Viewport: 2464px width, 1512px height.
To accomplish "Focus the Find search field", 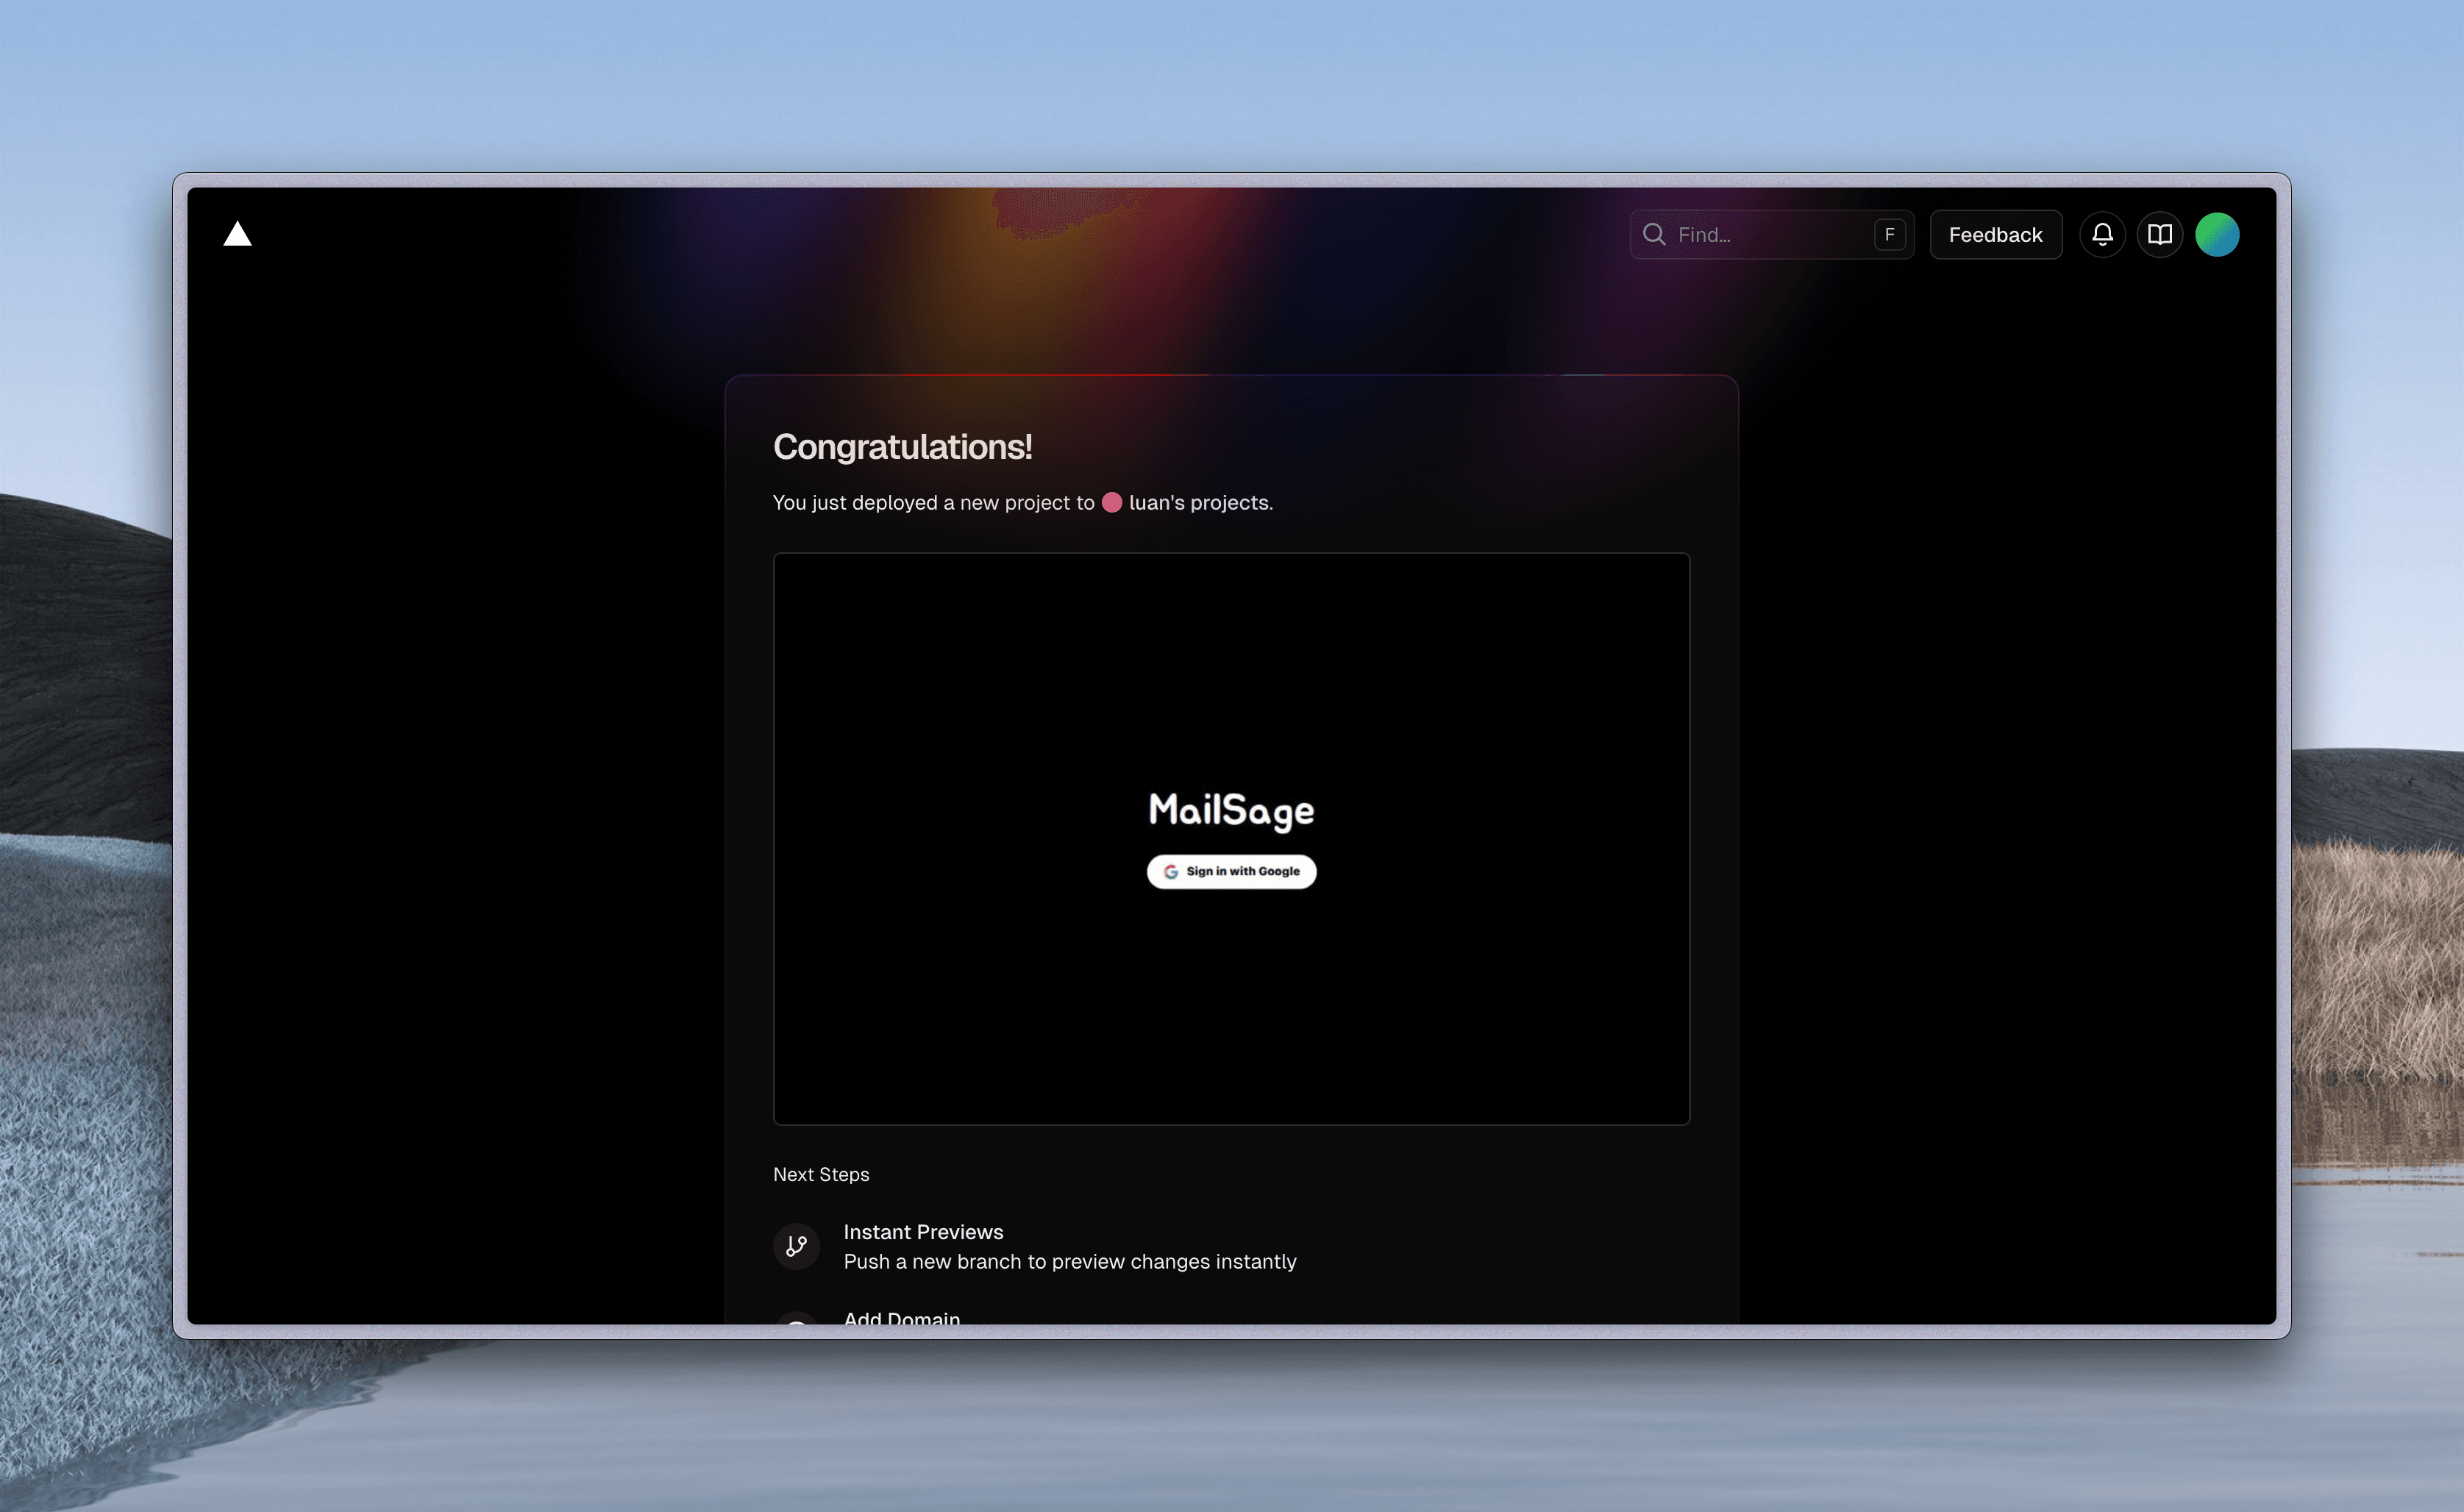I will [1772, 234].
